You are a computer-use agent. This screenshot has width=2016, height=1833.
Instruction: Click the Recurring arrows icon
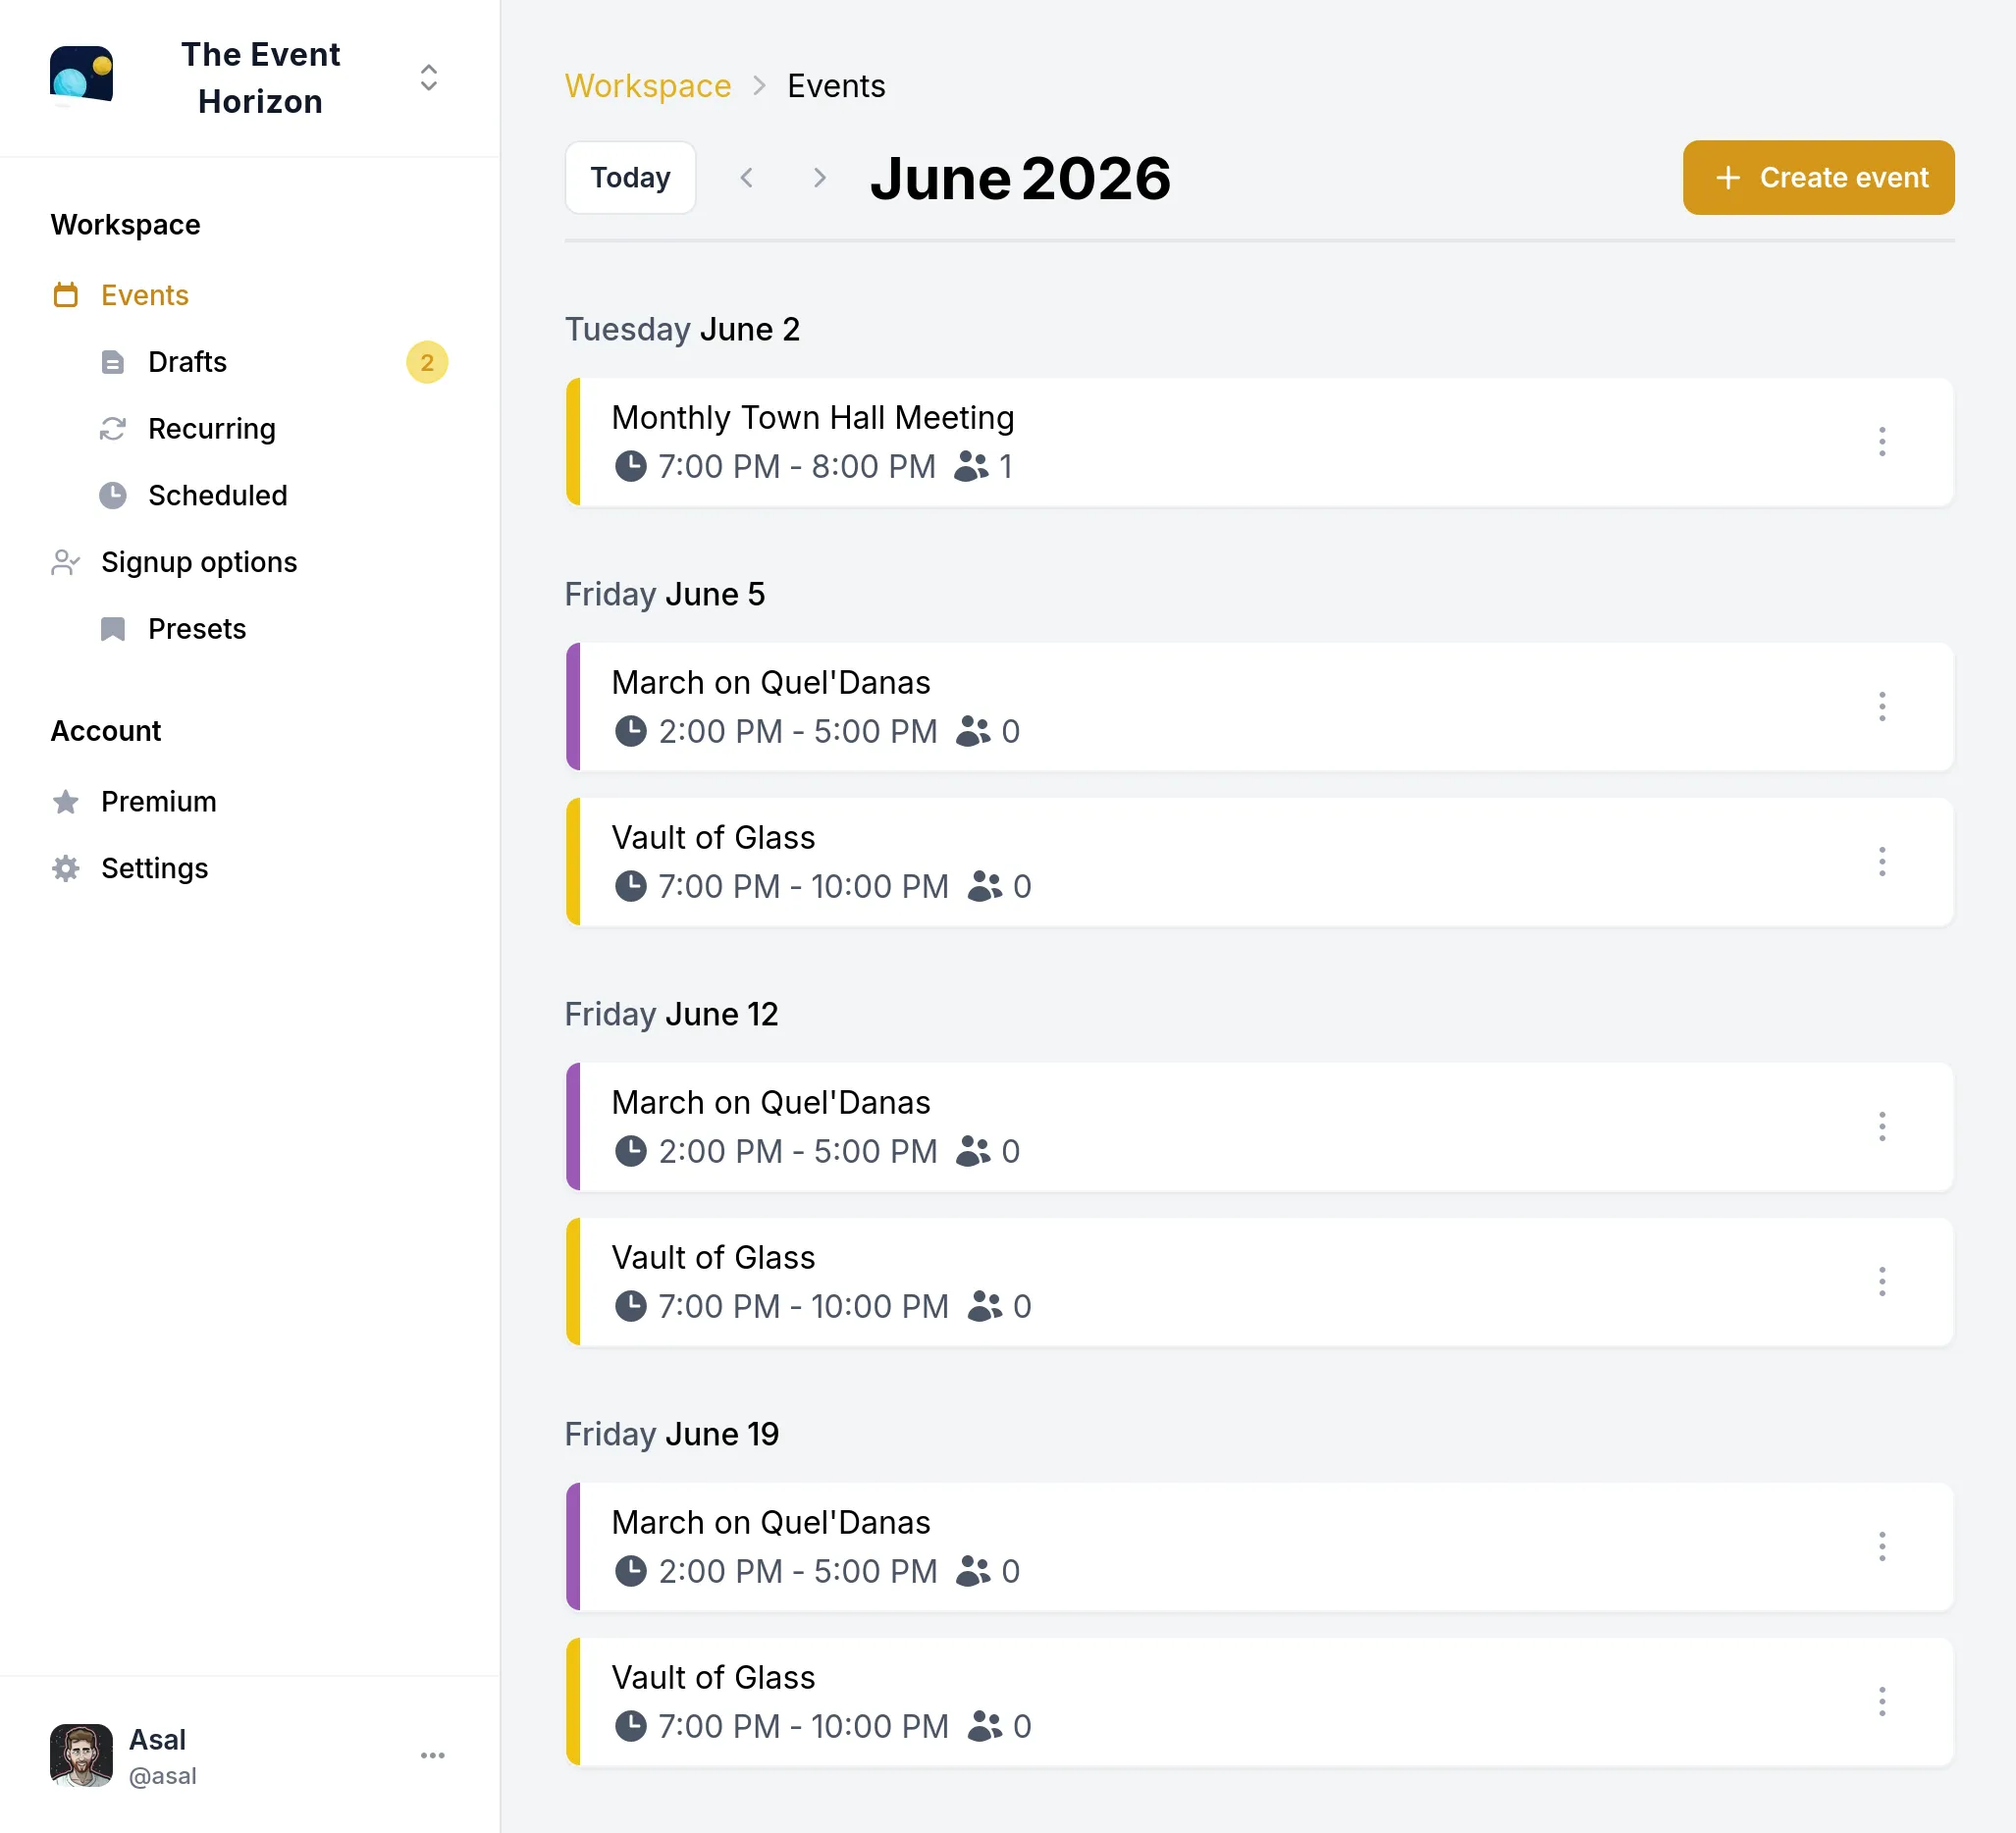[113, 429]
